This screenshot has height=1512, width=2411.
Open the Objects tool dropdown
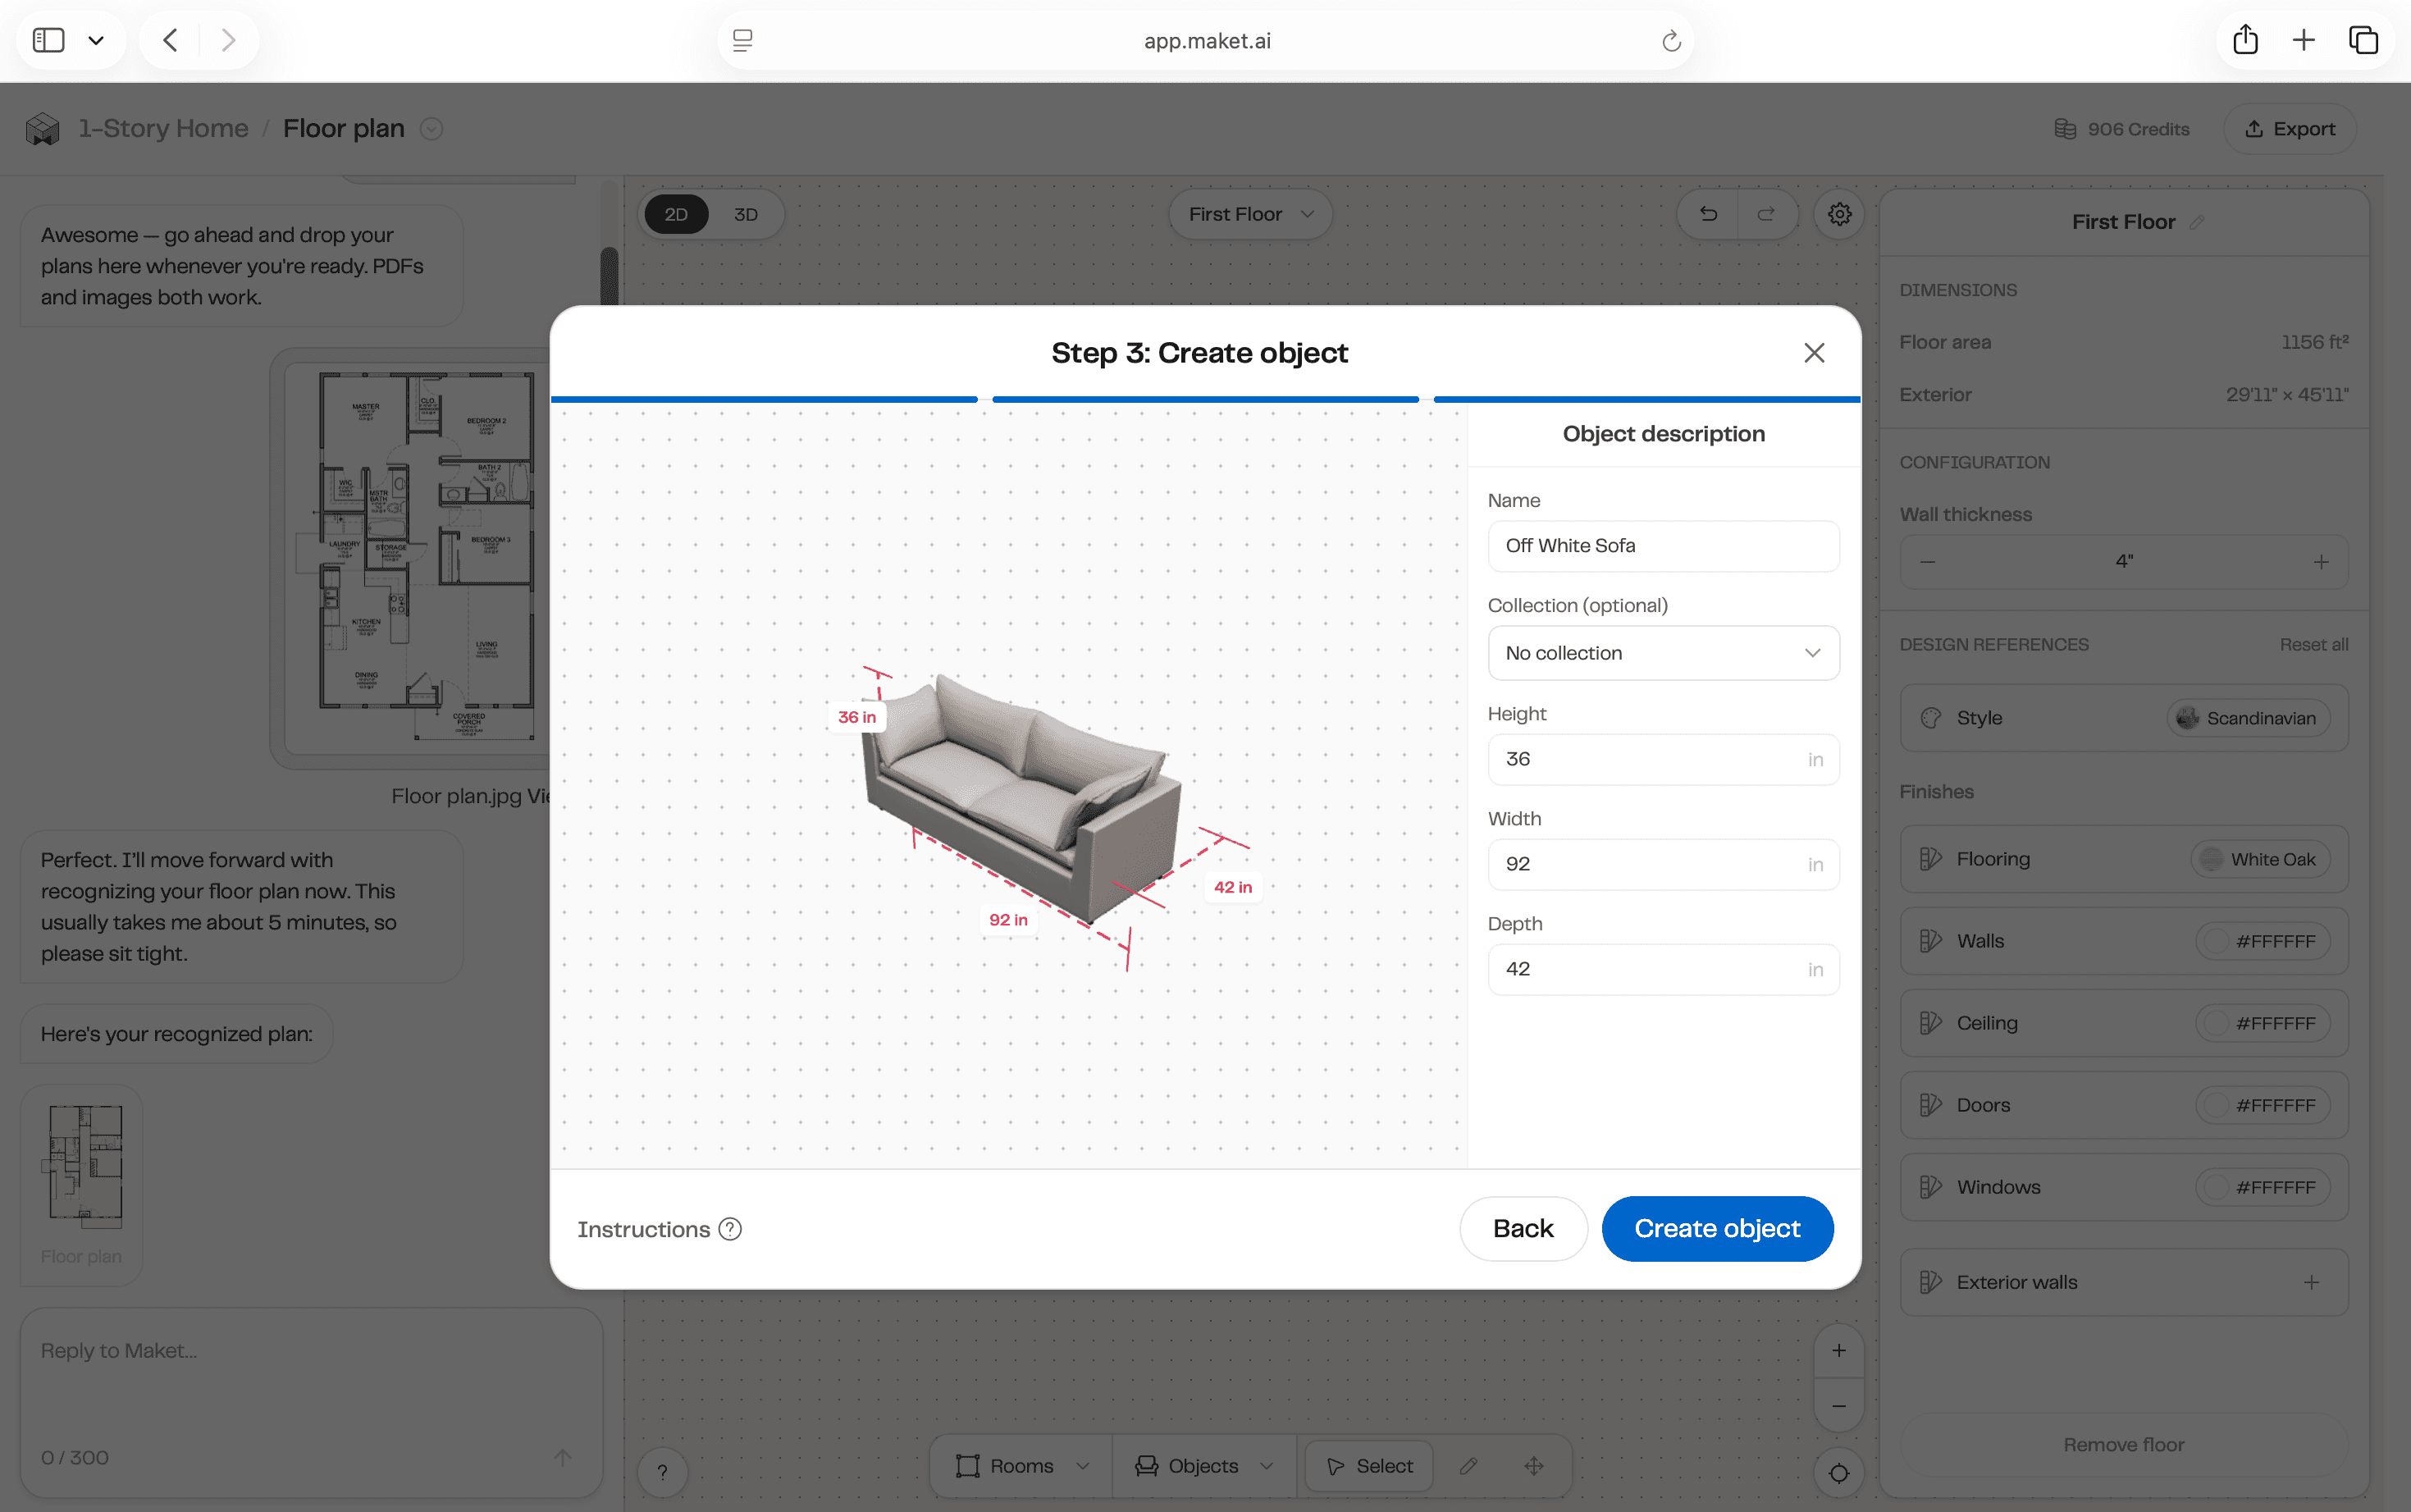[x=1203, y=1466]
